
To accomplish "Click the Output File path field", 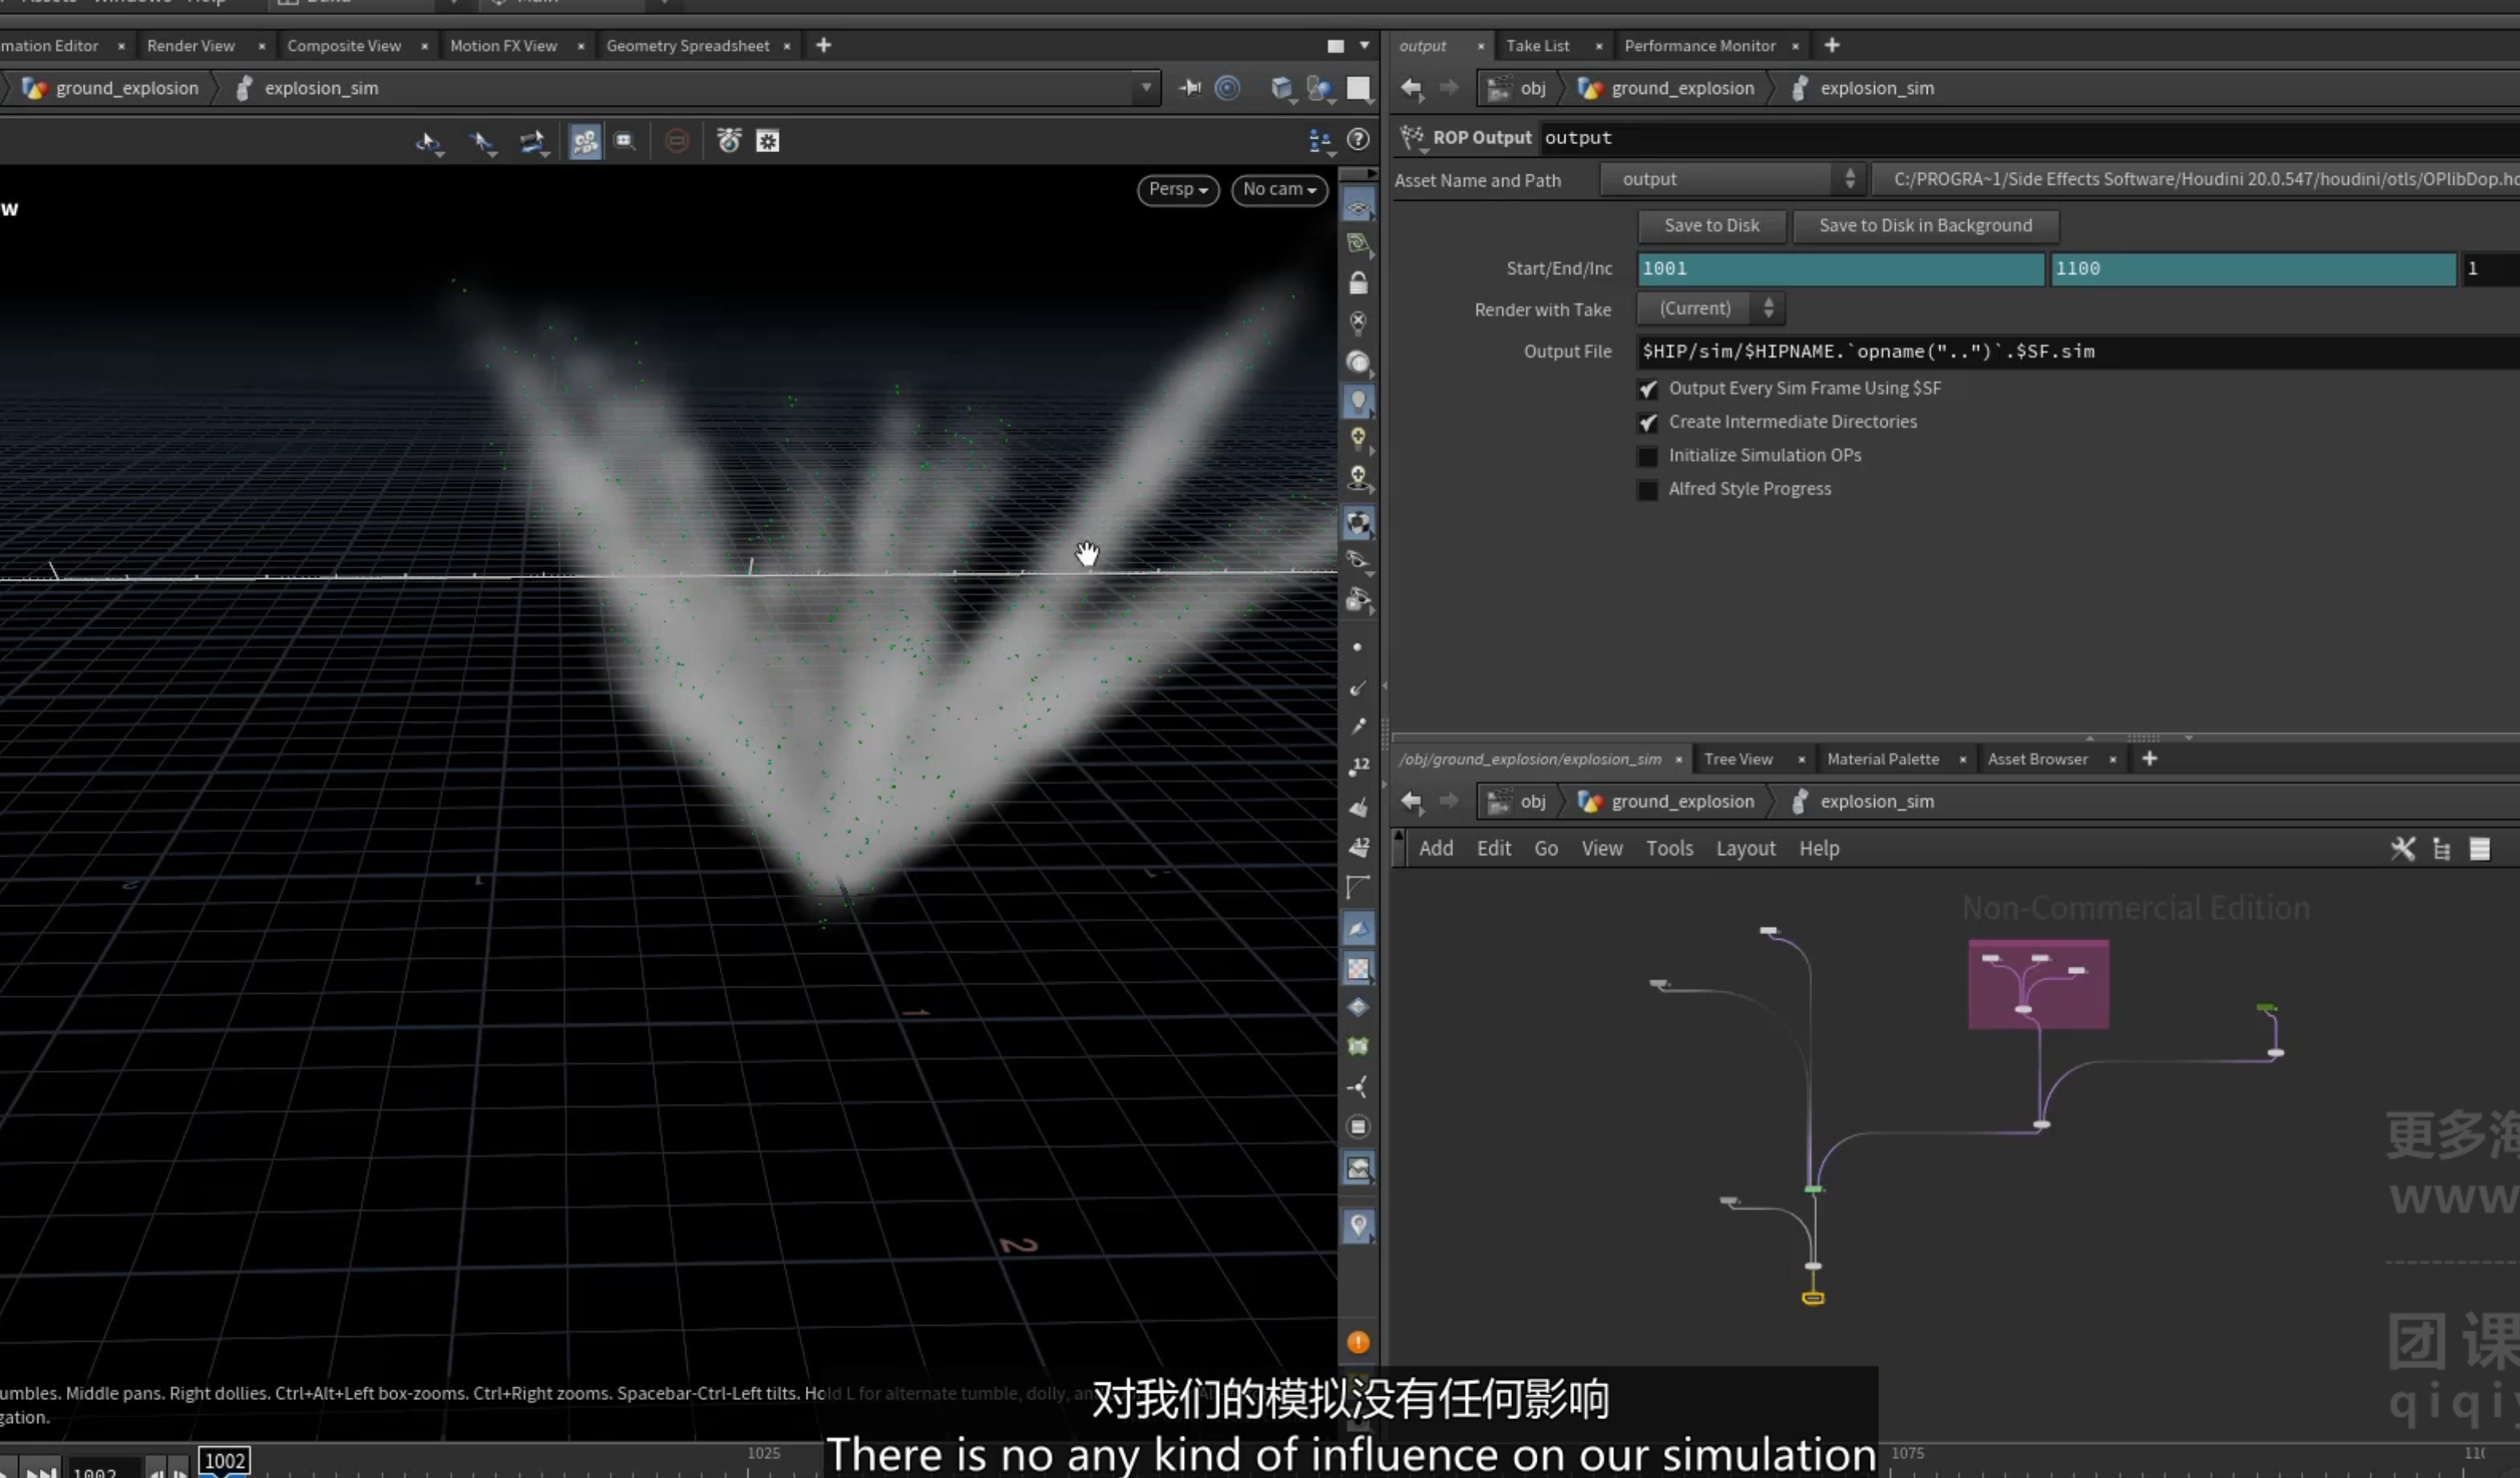I will [2078, 352].
